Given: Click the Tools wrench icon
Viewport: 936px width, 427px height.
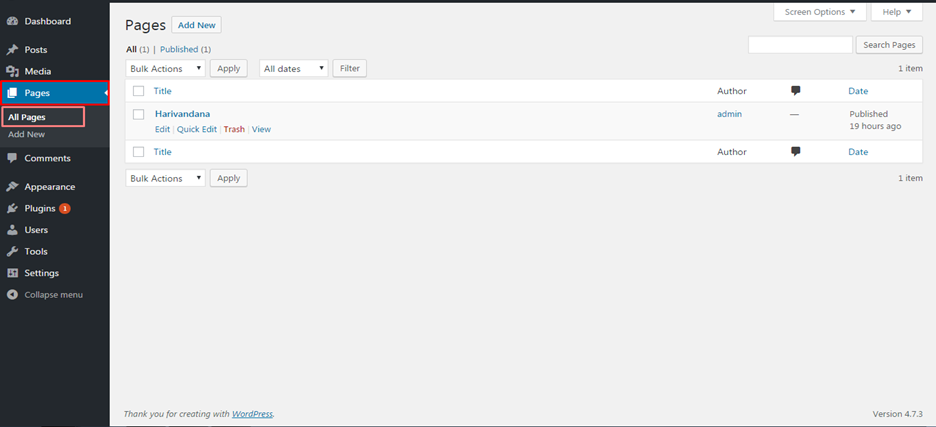Looking at the screenshot, I should (x=12, y=252).
